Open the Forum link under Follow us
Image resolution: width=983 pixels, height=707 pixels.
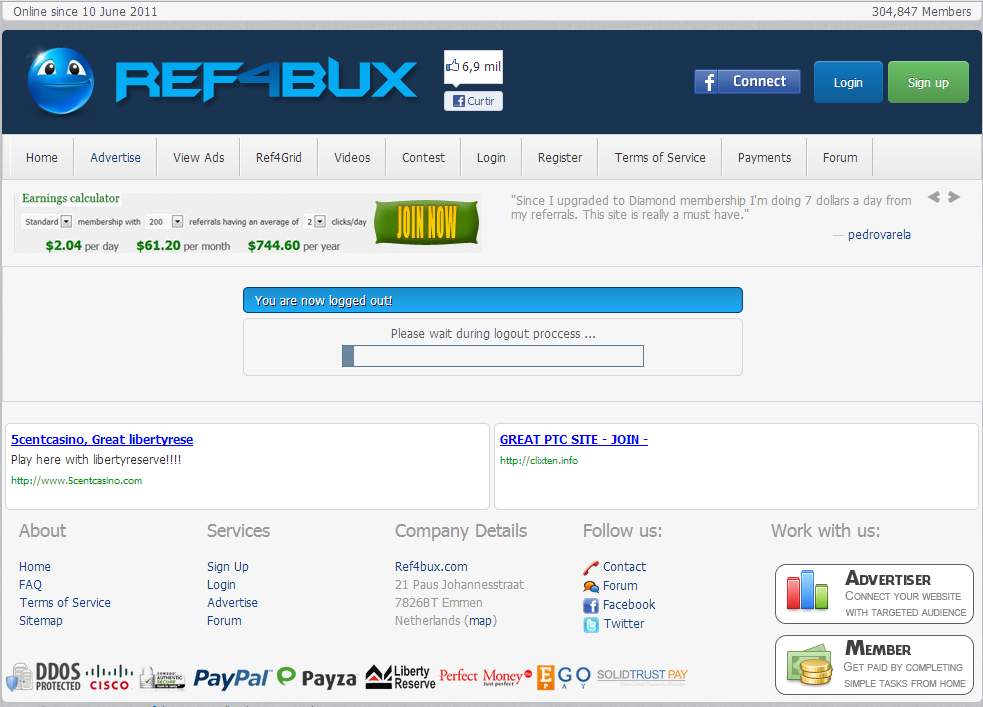pos(620,585)
